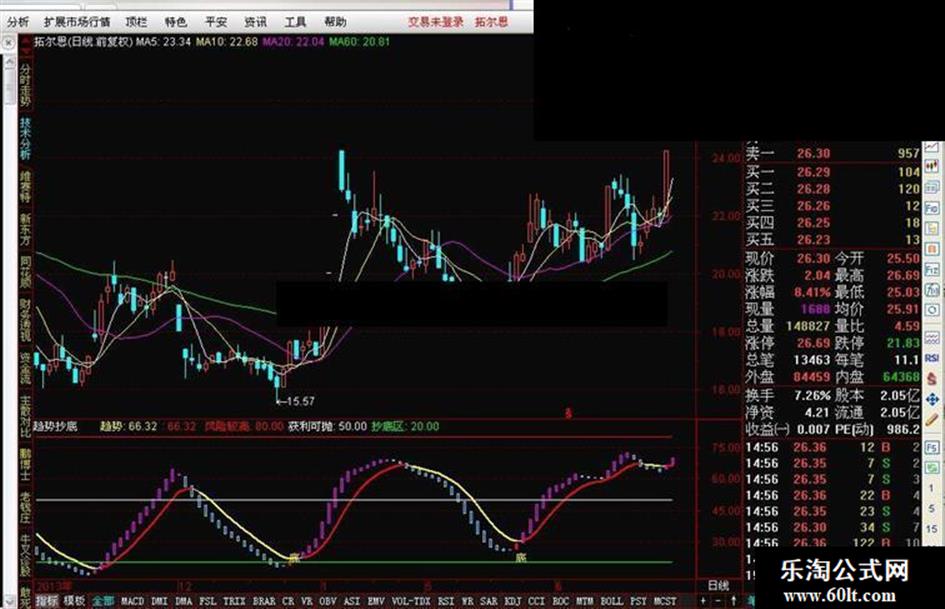
Task: Click the 换手 7.26% value
Action: pos(812,396)
